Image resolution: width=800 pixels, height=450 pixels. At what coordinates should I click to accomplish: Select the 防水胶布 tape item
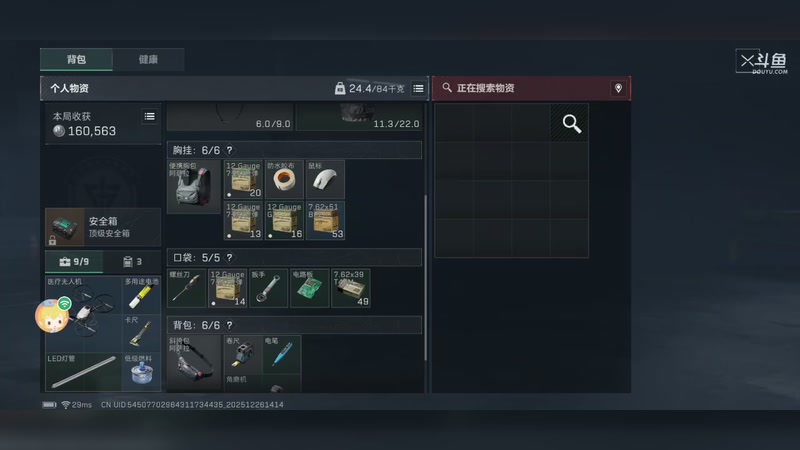point(284,180)
